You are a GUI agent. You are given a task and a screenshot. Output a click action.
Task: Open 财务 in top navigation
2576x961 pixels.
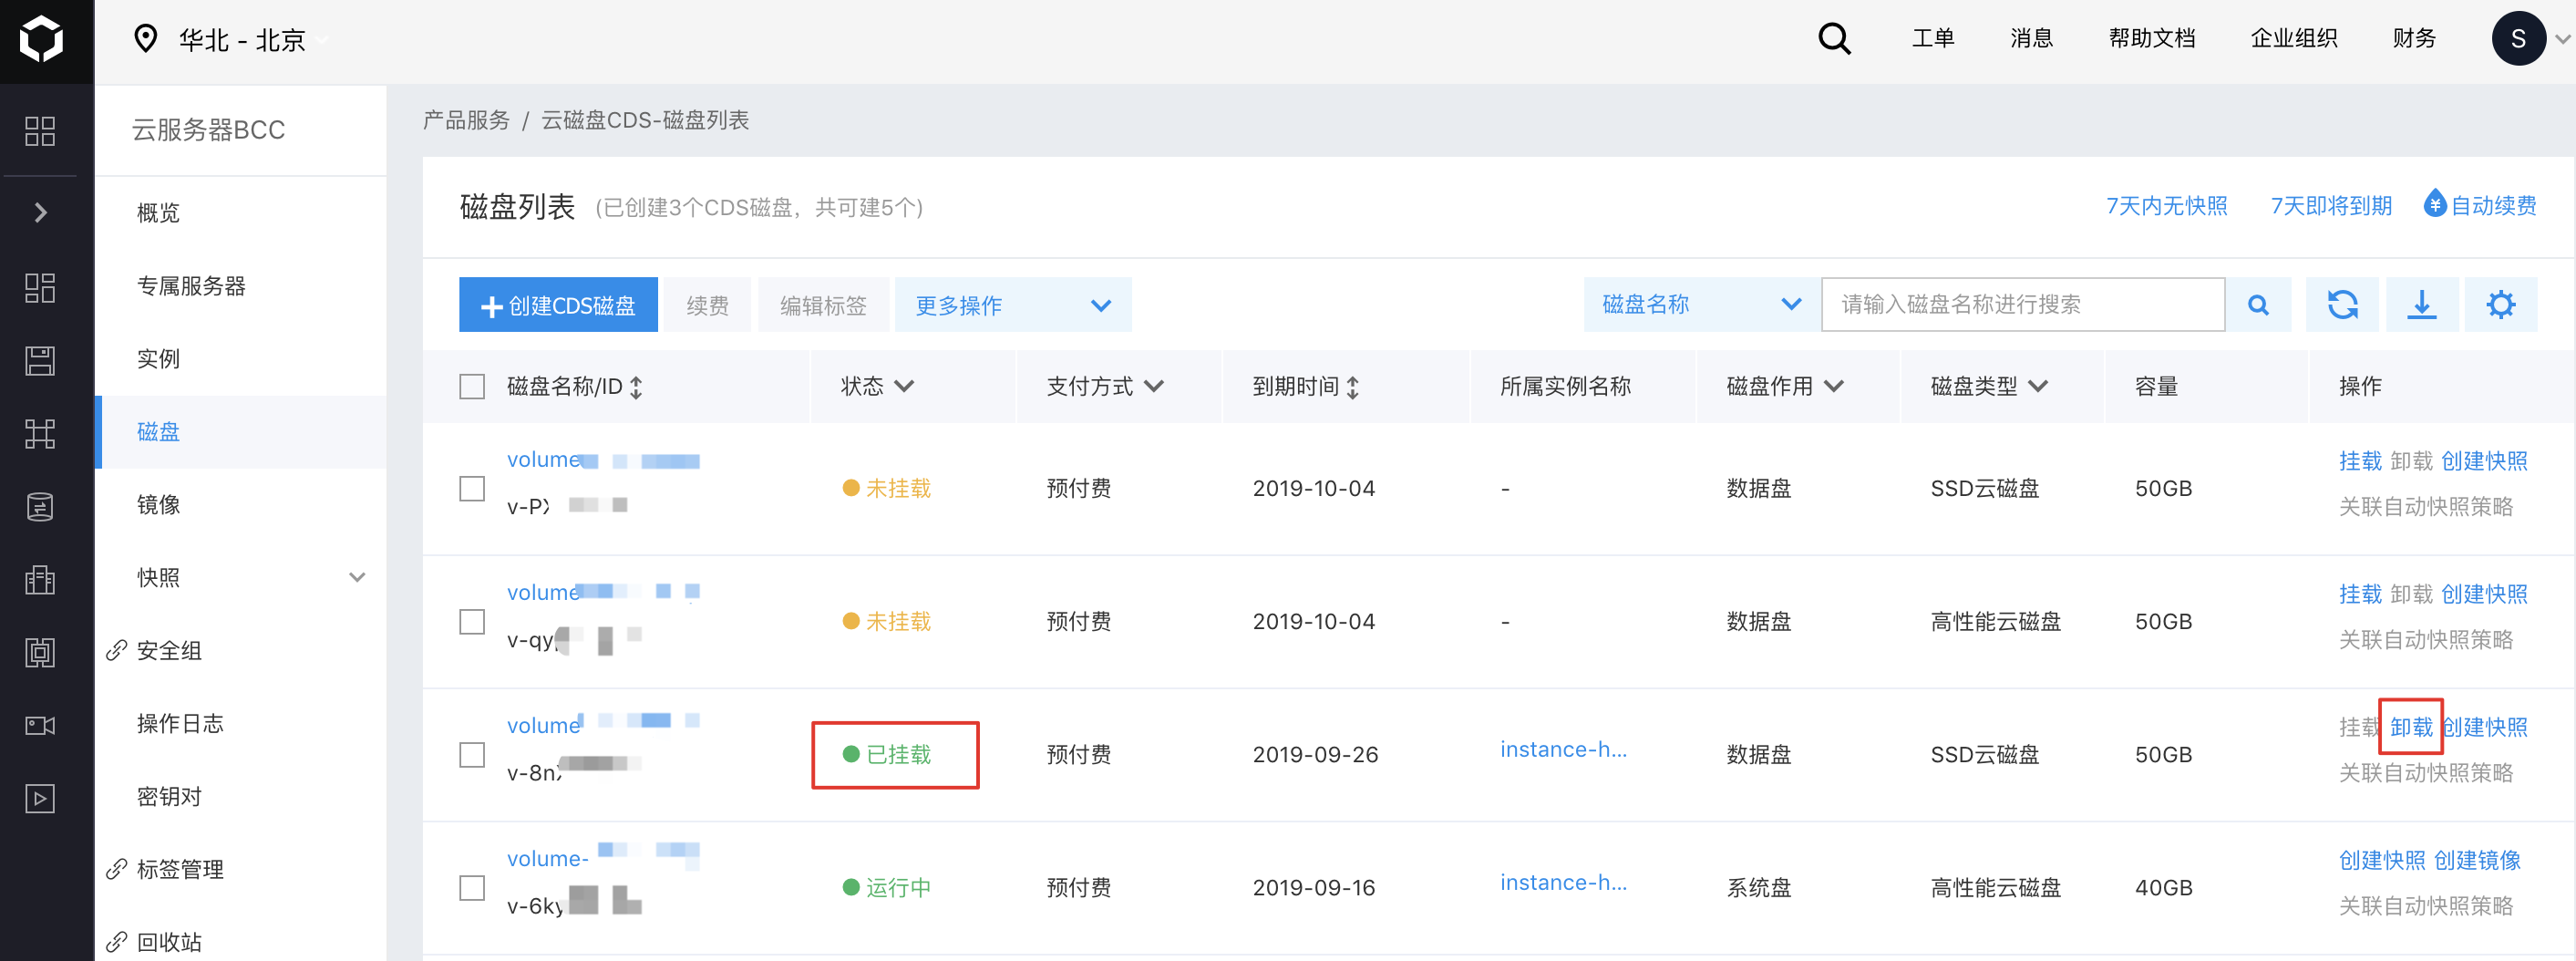pyautogui.click(x=2414, y=38)
